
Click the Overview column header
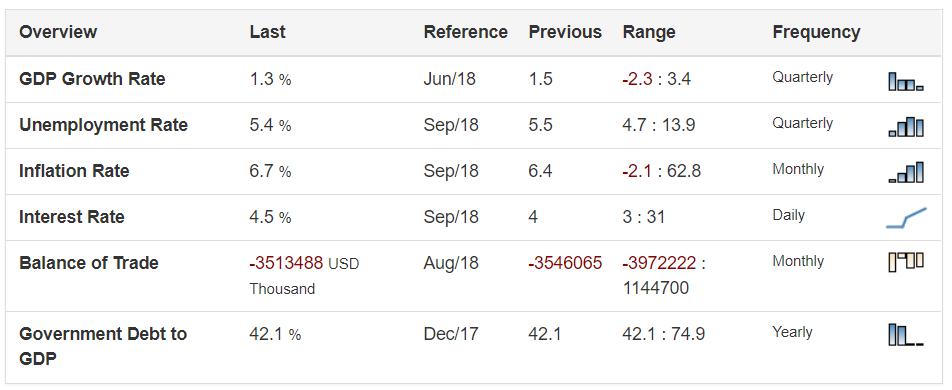point(58,32)
